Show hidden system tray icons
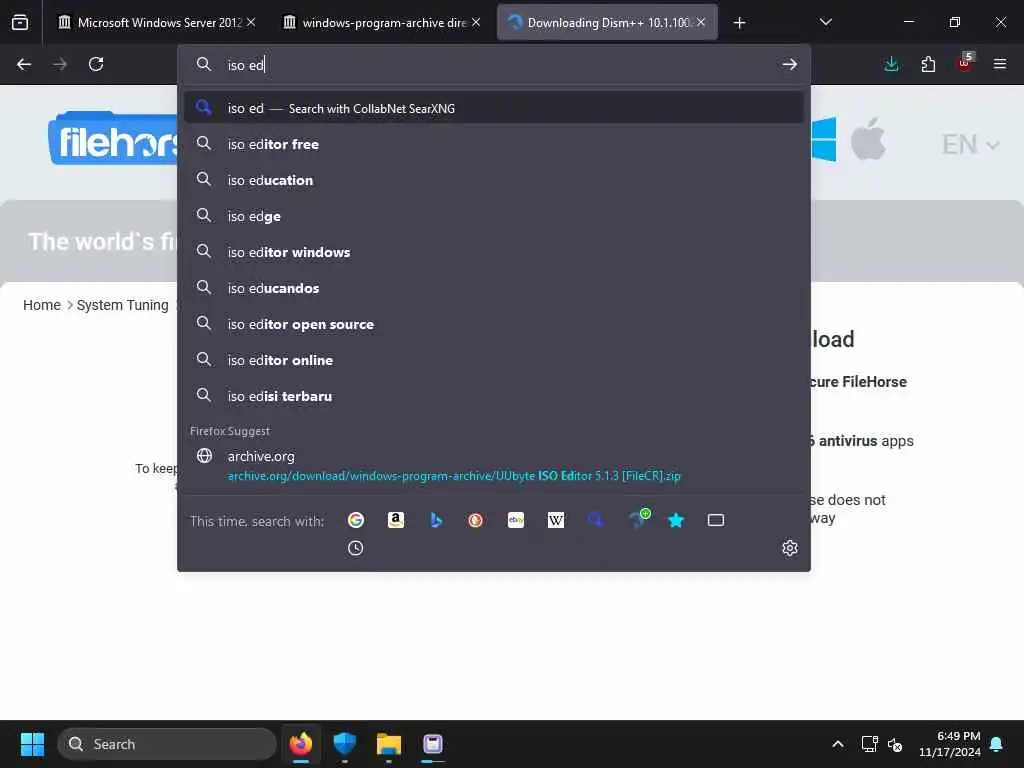Viewport: 1024px width, 768px height. (838, 744)
